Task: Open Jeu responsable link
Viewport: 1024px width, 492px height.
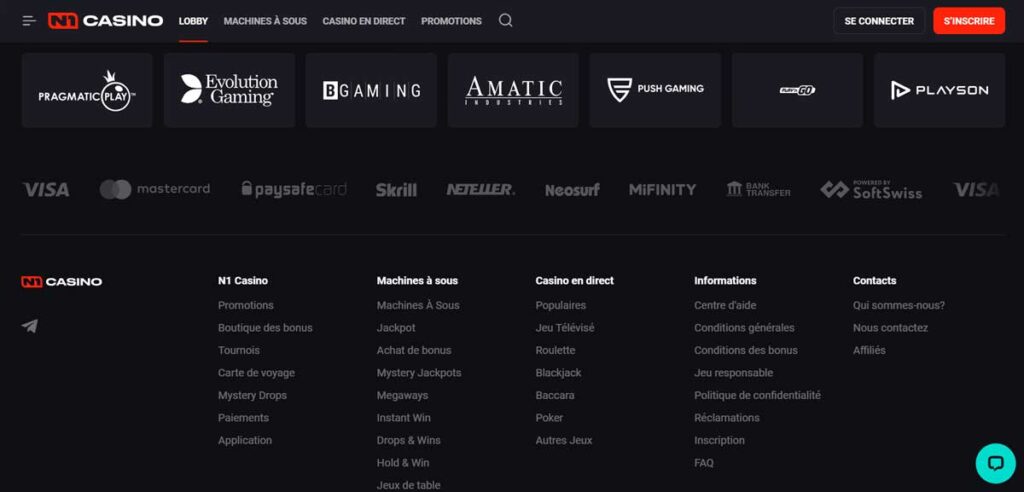Action: pos(733,373)
